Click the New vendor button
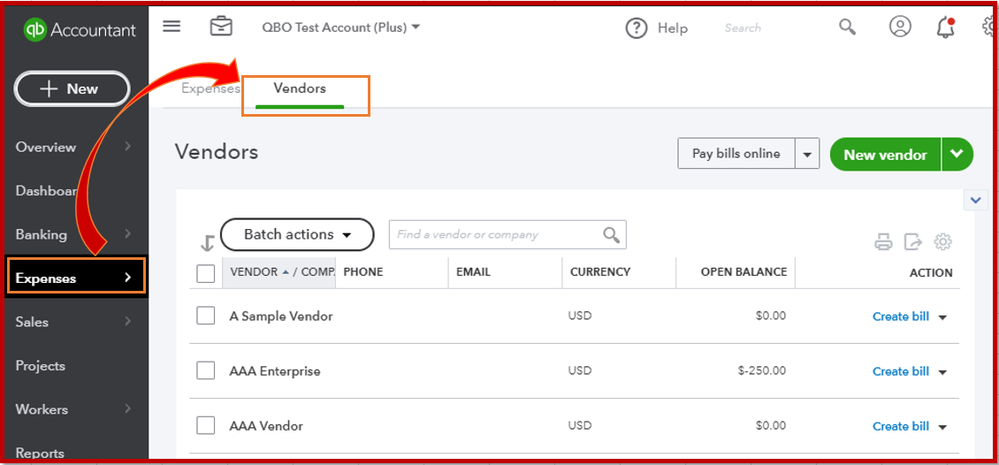This screenshot has width=999, height=465. pos(885,154)
